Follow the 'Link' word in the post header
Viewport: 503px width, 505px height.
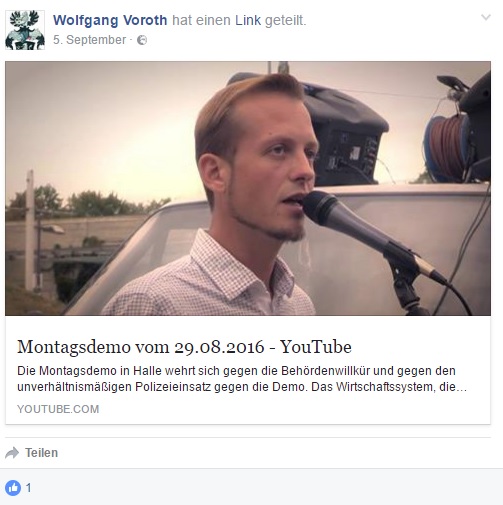(x=248, y=20)
